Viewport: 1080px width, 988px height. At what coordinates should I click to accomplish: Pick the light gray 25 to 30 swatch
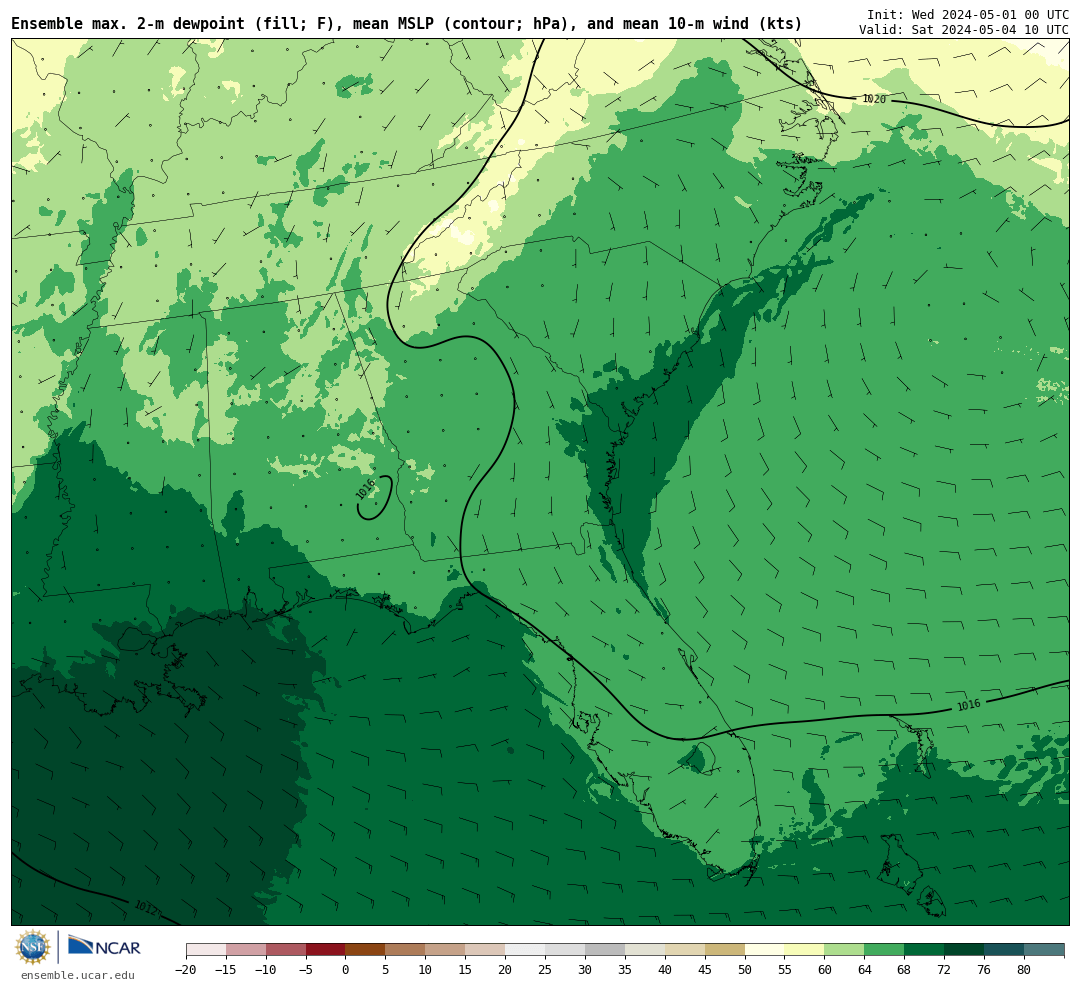pyautogui.click(x=565, y=950)
